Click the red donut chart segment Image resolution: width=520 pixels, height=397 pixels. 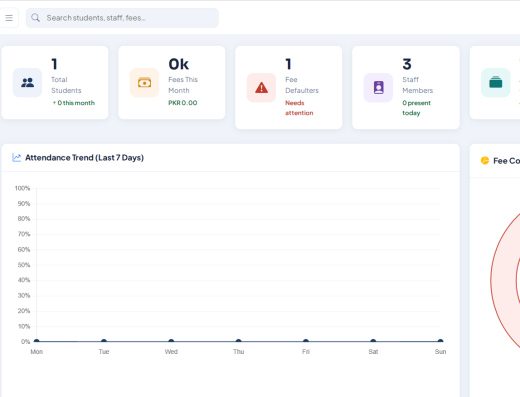[x=503, y=280]
